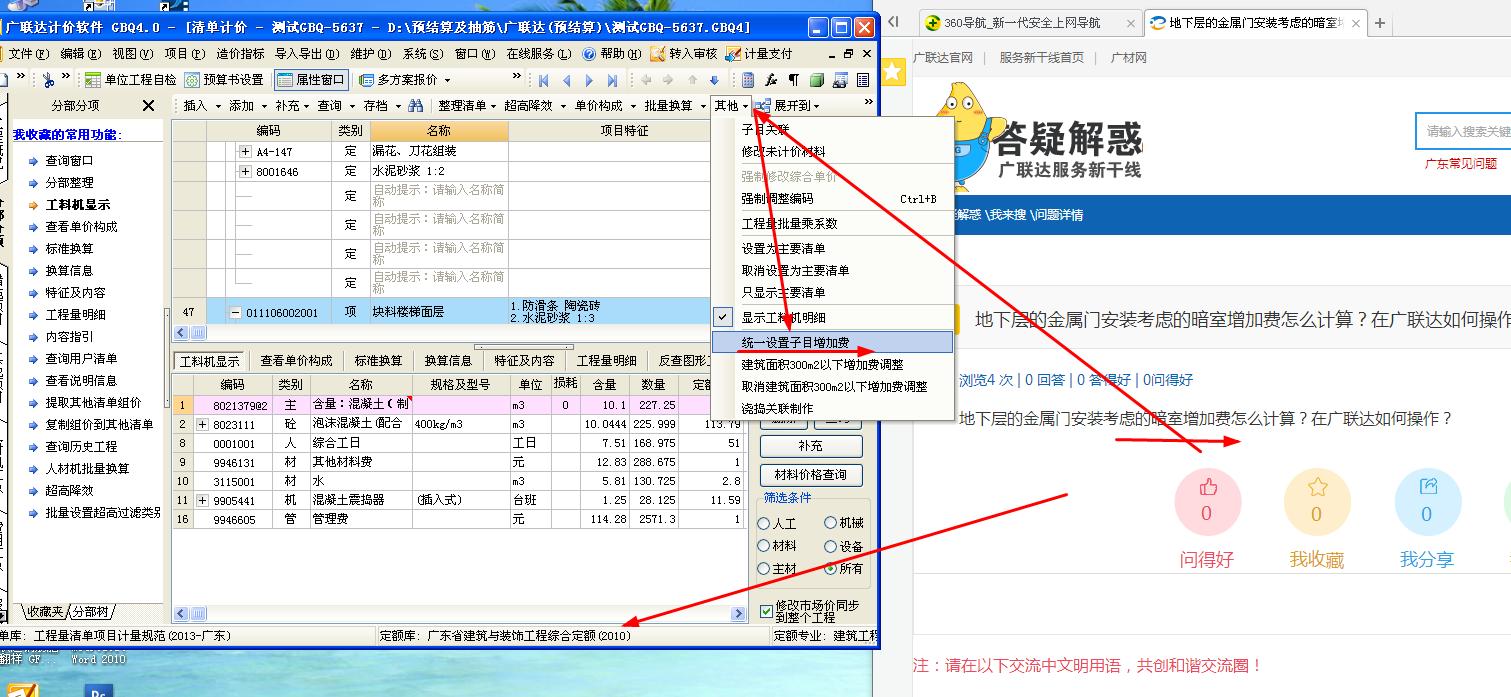Viewport: 1511px width, 697px height.
Task: Open the 批量换算 dropdown
Action: [x=674, y=105]
